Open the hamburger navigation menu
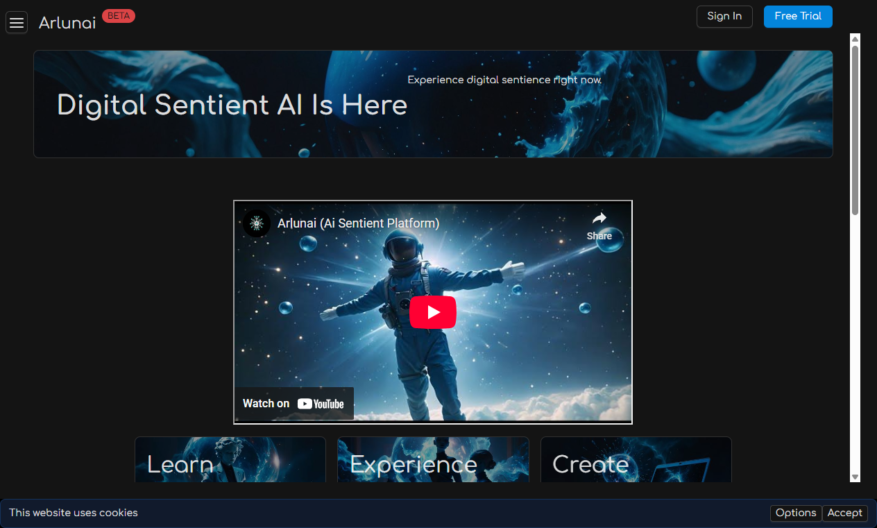Screen dimensions: 877x528 click(17, 23)
